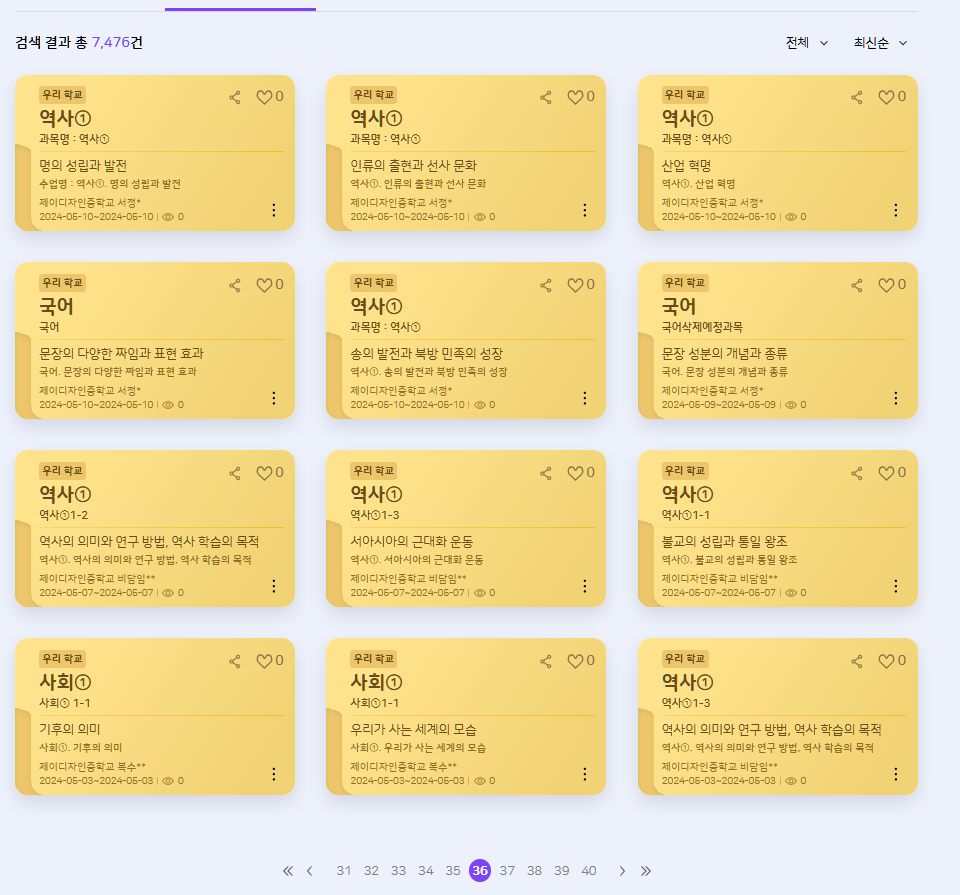The width and height of the screenshot is (960, 895).
Task: Jump to the last page double arrow
Action: click(646, 871)
